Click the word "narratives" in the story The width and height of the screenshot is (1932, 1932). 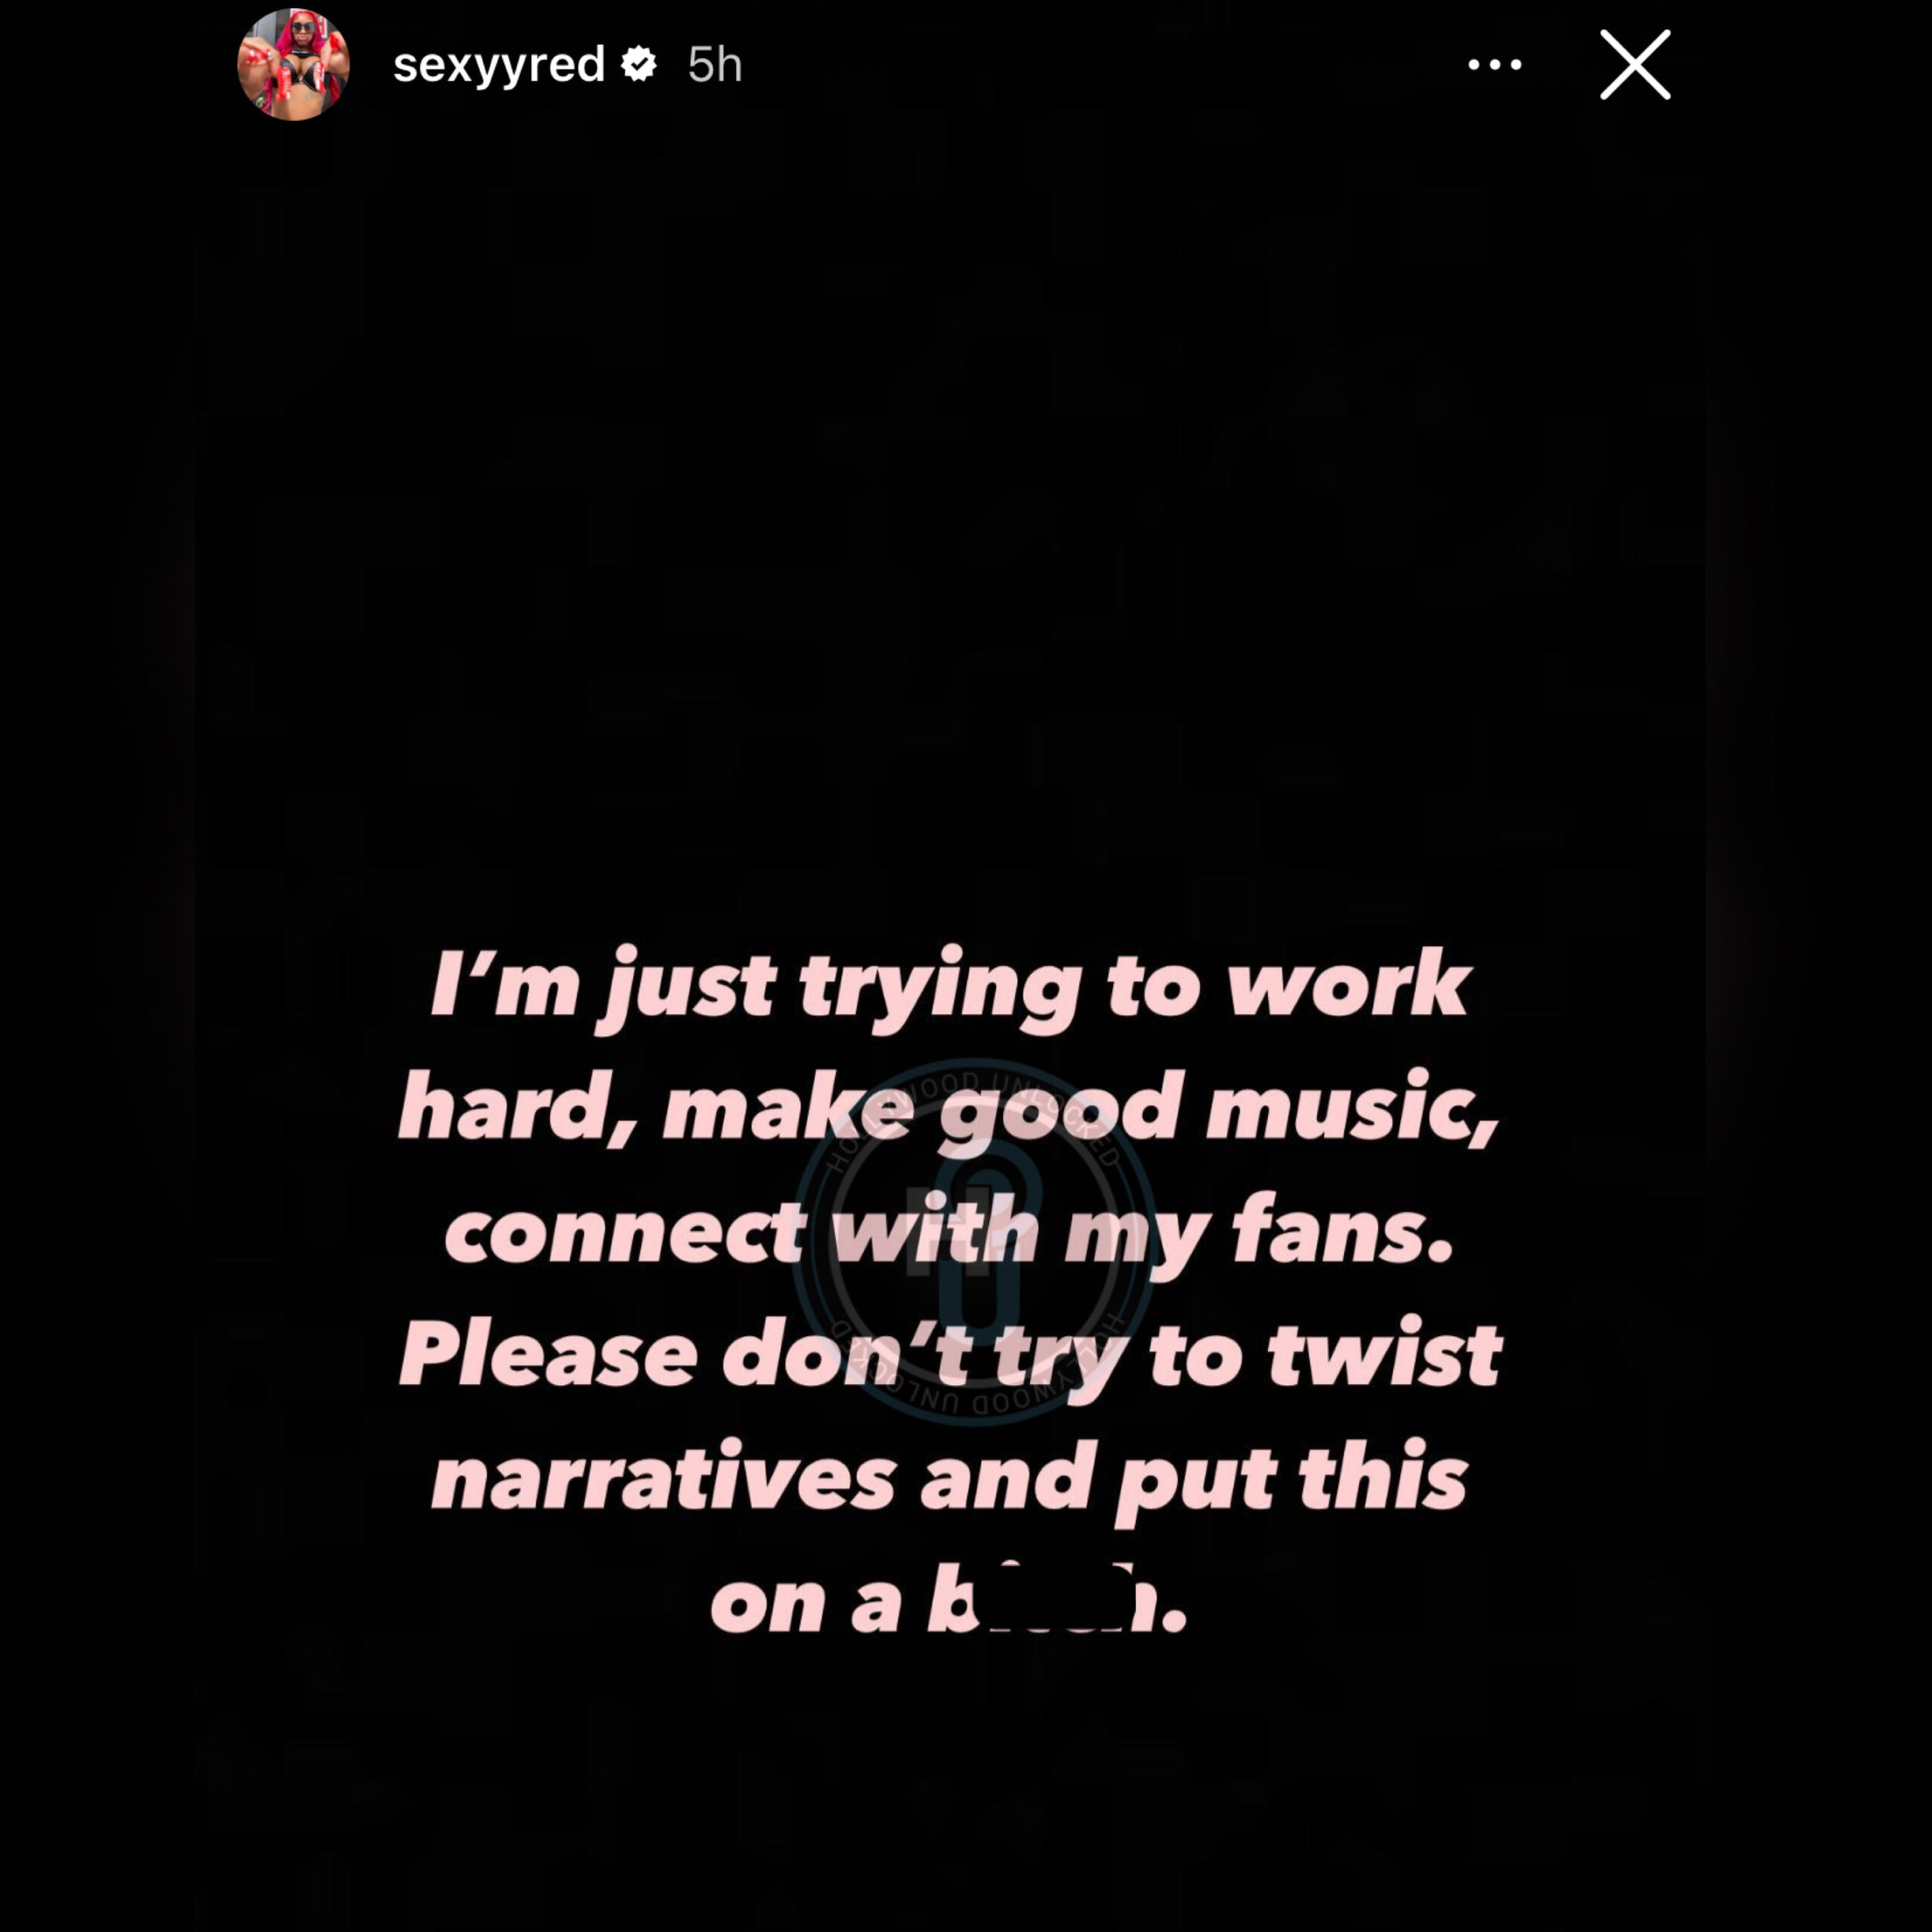point(663,1480)
